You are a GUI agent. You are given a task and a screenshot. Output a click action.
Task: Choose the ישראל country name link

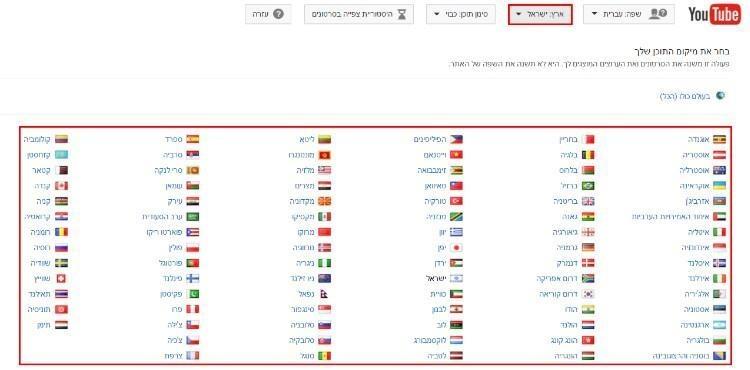tap(436, 278)
